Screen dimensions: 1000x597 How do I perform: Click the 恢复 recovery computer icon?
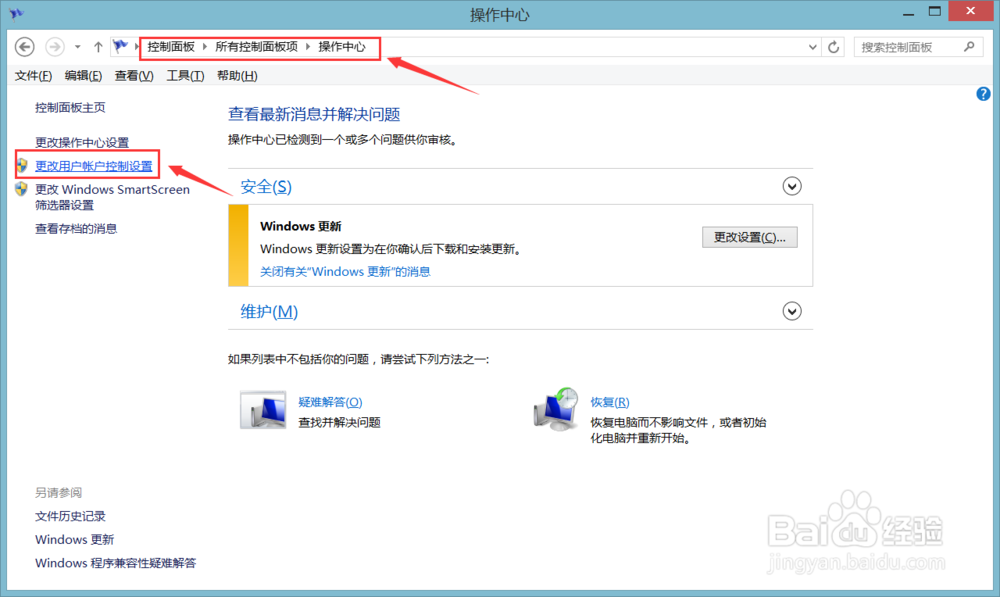[x=556, y=408]
